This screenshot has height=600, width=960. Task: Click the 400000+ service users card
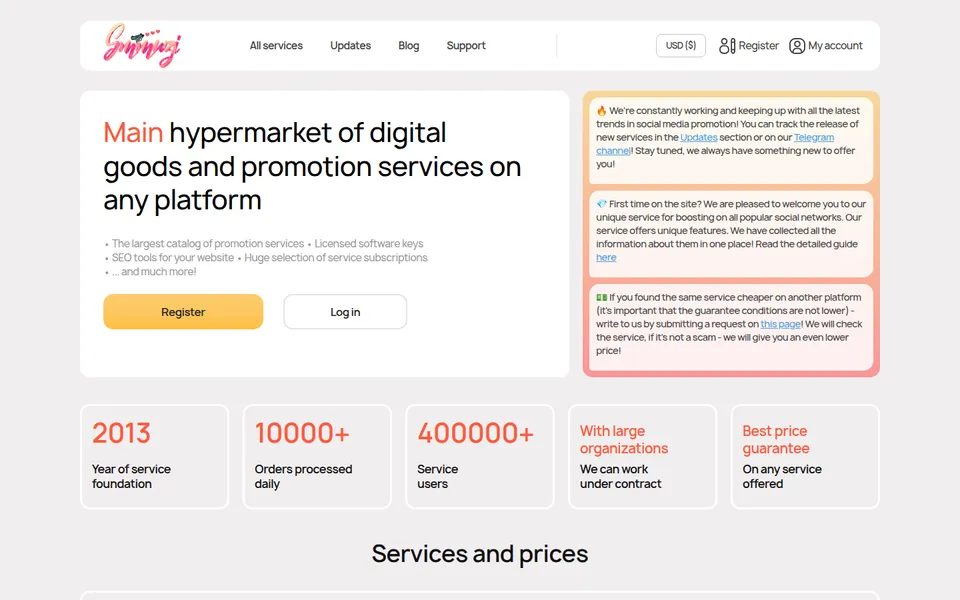point(480,456)
